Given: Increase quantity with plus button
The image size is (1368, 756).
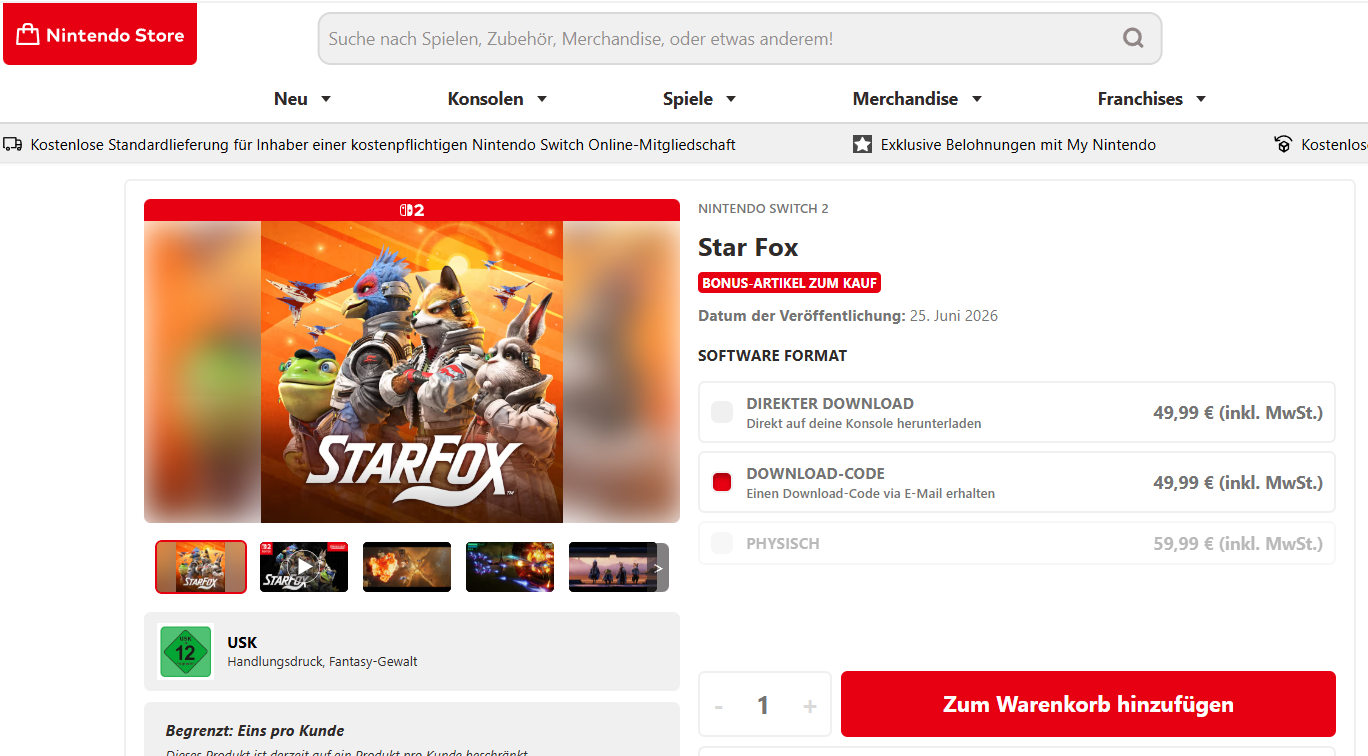Looking at the screenshot, I should click(810, 706).
